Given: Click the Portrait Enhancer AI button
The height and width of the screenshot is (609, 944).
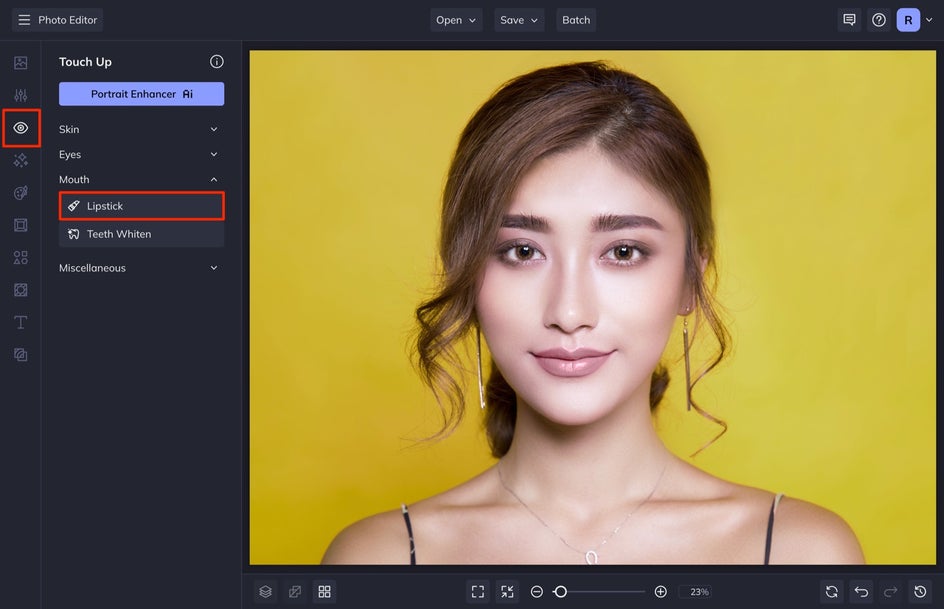Looking at the screenshot, I should click(x=141, y=94).
